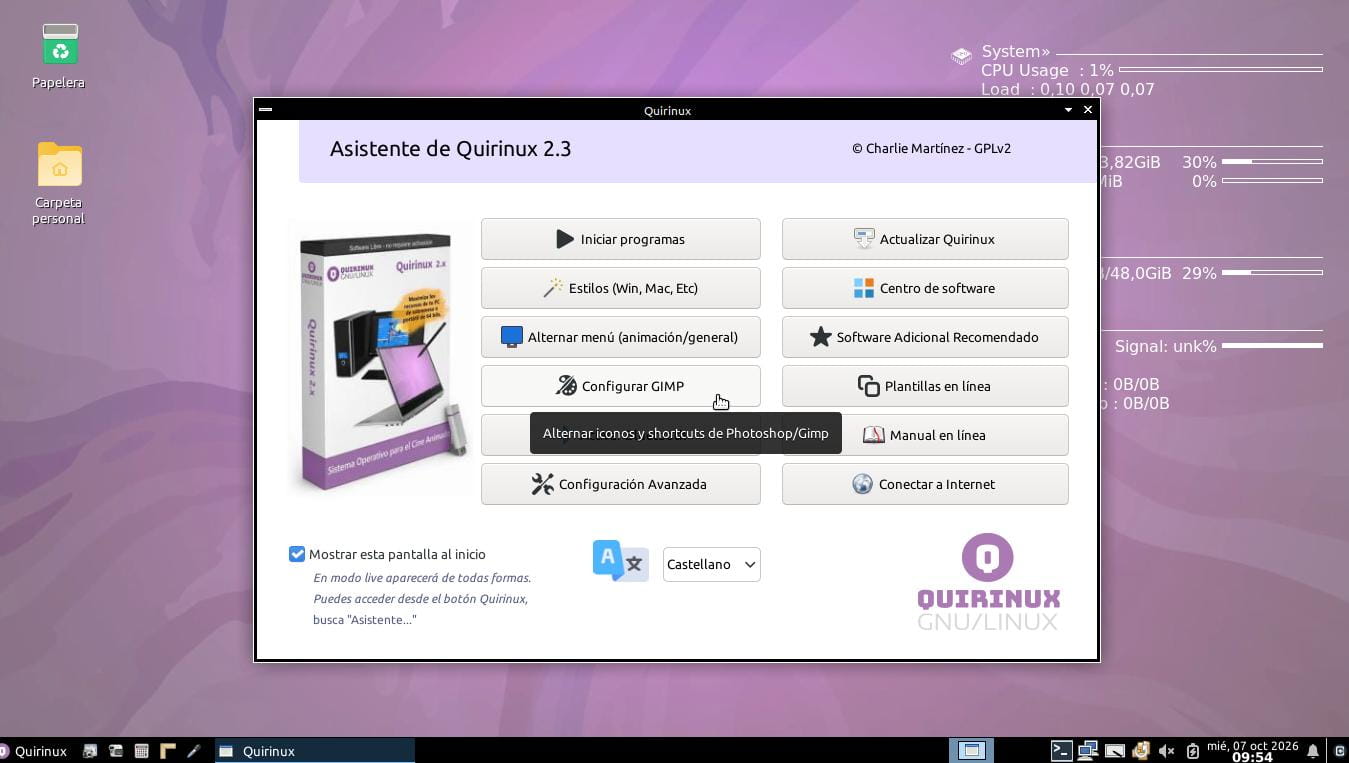Click Alternar menú (animación/general) button
Viewport: 1349px width, 763px height.
coord(620,337)
